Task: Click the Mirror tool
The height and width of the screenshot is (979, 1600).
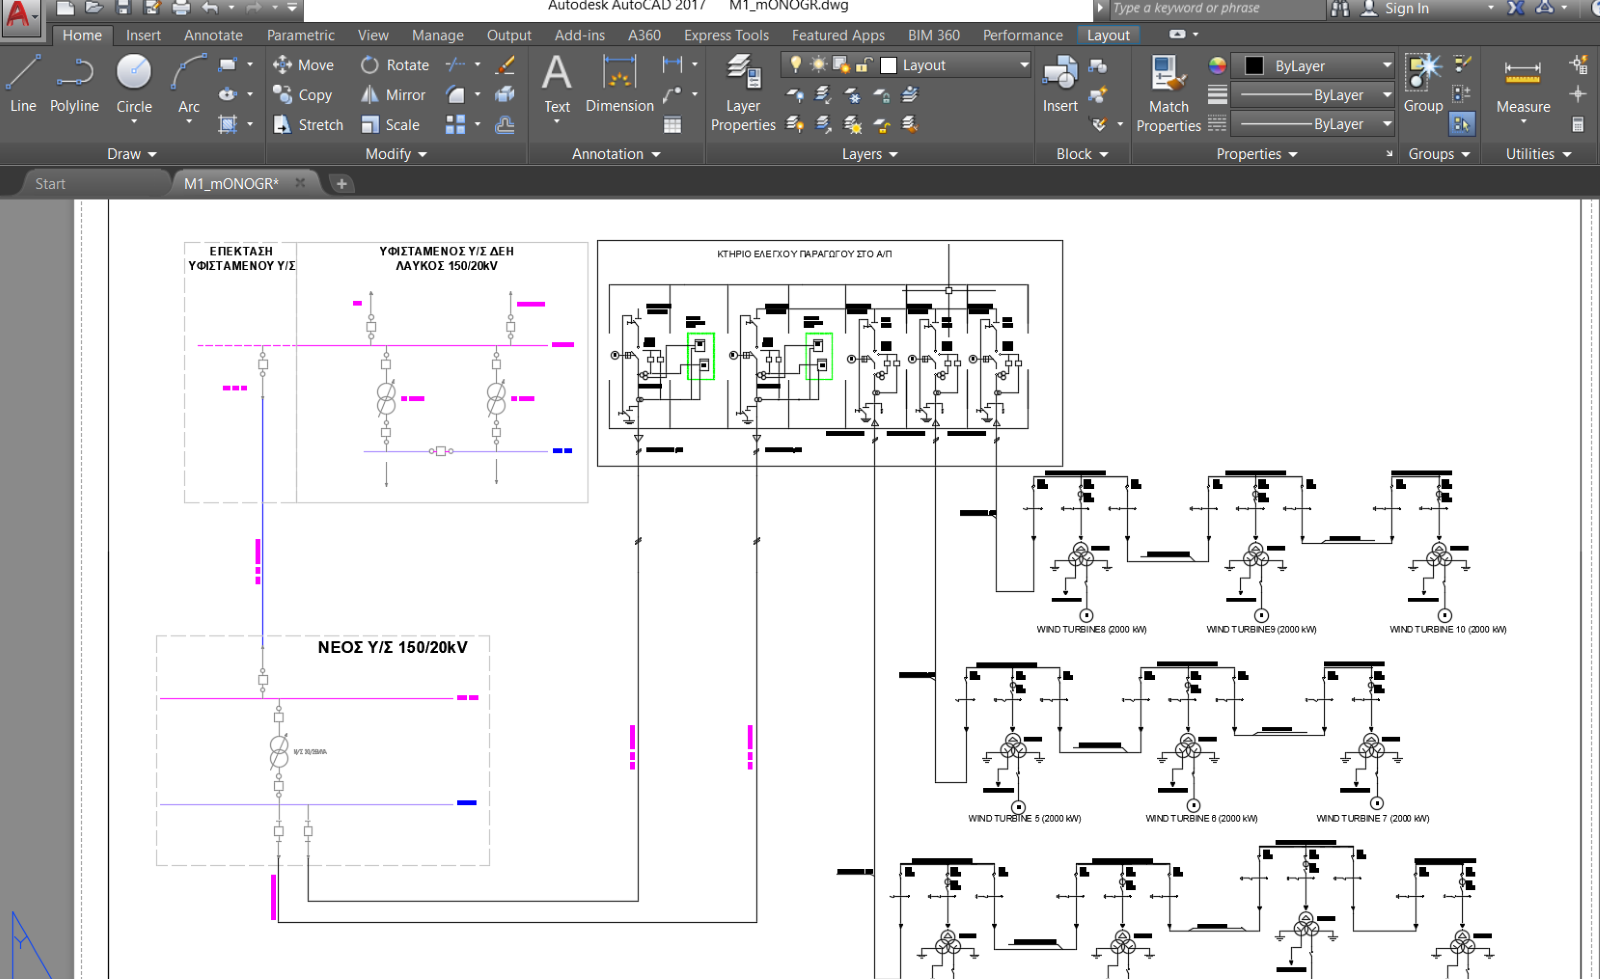Action: click(393, 95)
